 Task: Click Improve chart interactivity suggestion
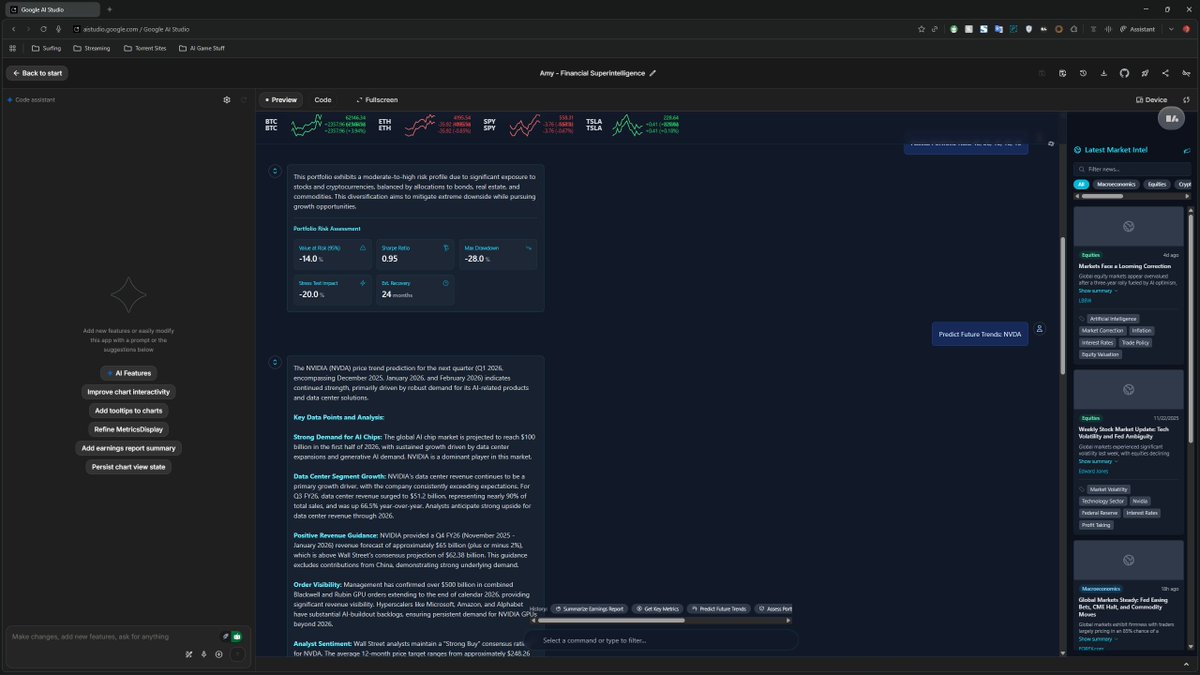tap(128, 392)
